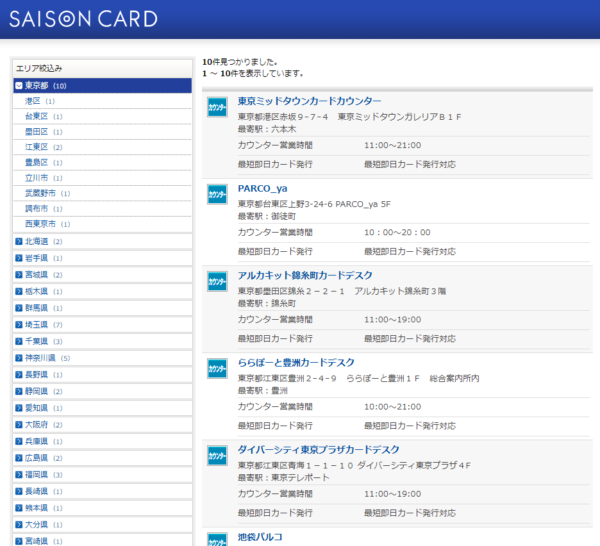The width and height of the screenshot is (600, 546).
Task: Open ららぽーと豊洲カードデスク link
Action: pos(296,363)
